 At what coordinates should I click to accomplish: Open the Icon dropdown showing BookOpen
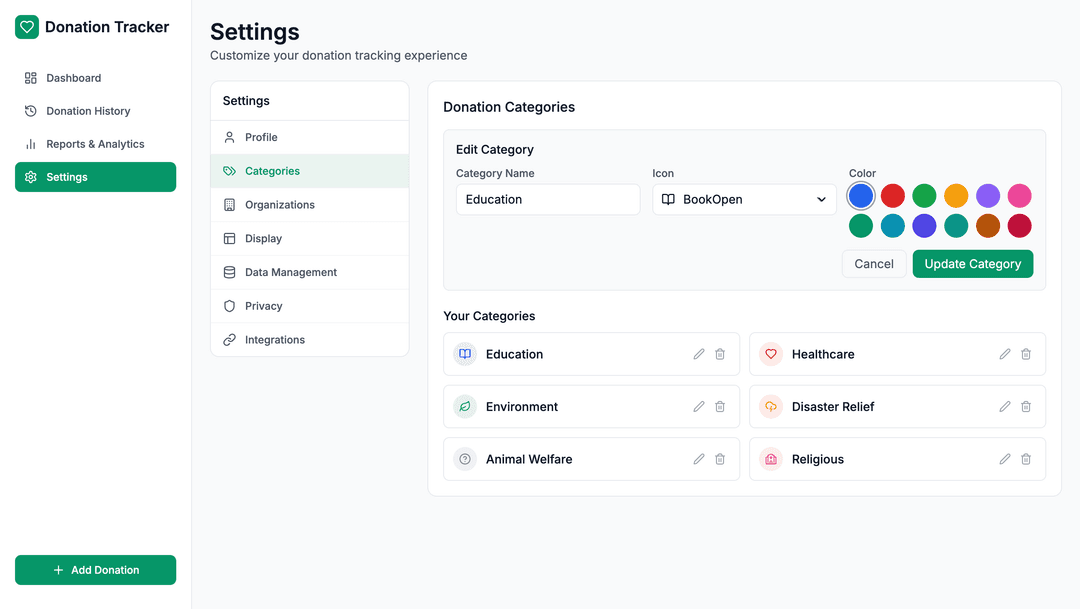(744, 199)
